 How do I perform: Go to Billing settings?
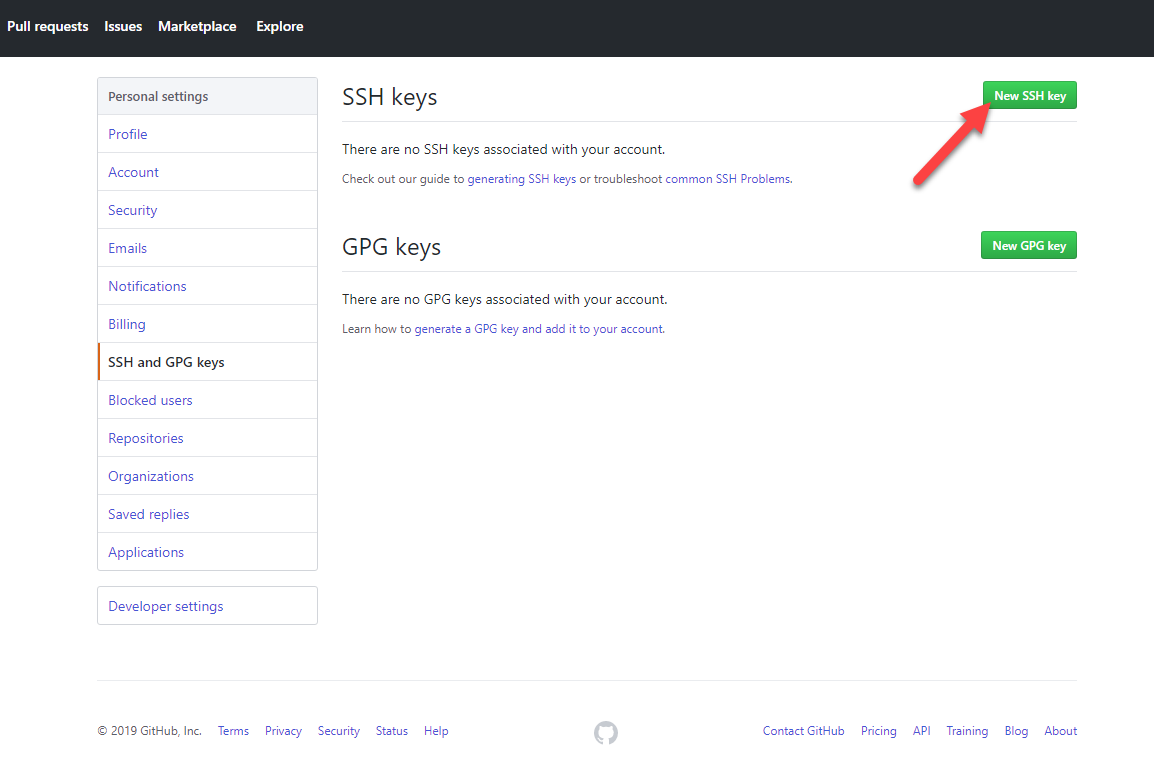click(x=208, y=325)
